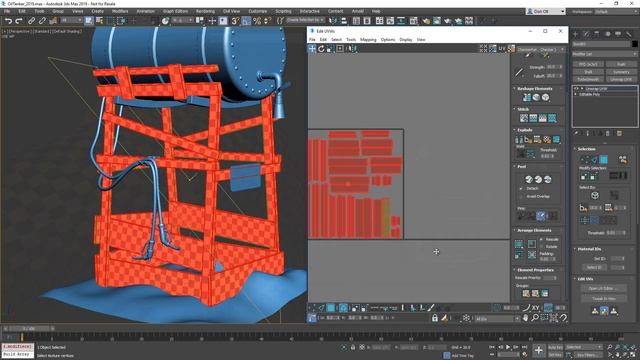Click the object color swatch beside name field

(634, 44)
